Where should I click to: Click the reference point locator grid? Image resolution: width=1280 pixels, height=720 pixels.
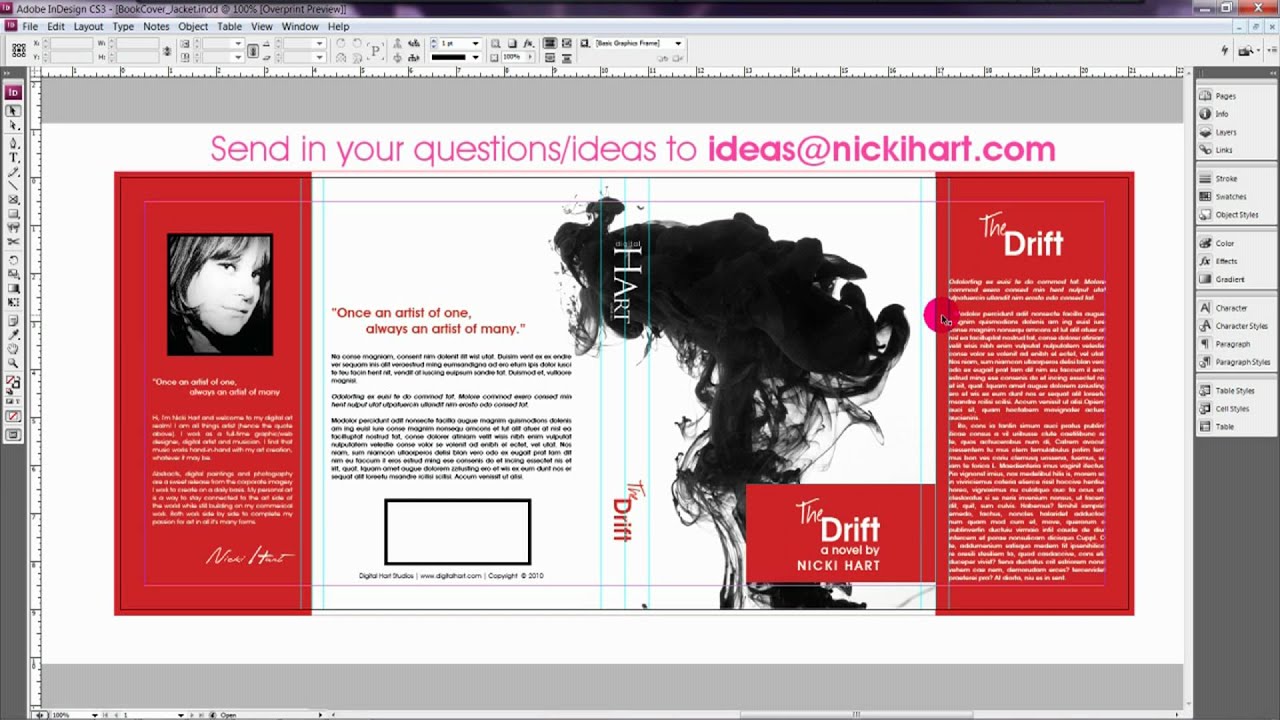click(19, 50)
